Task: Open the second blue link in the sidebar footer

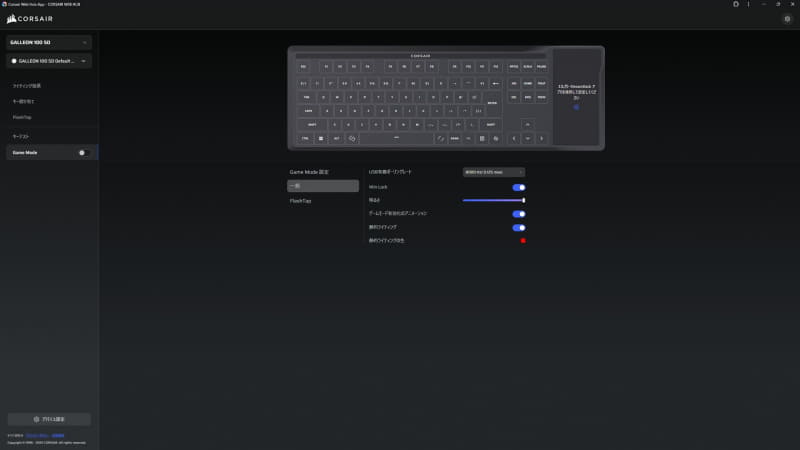Action: click(x=58, y=436)
